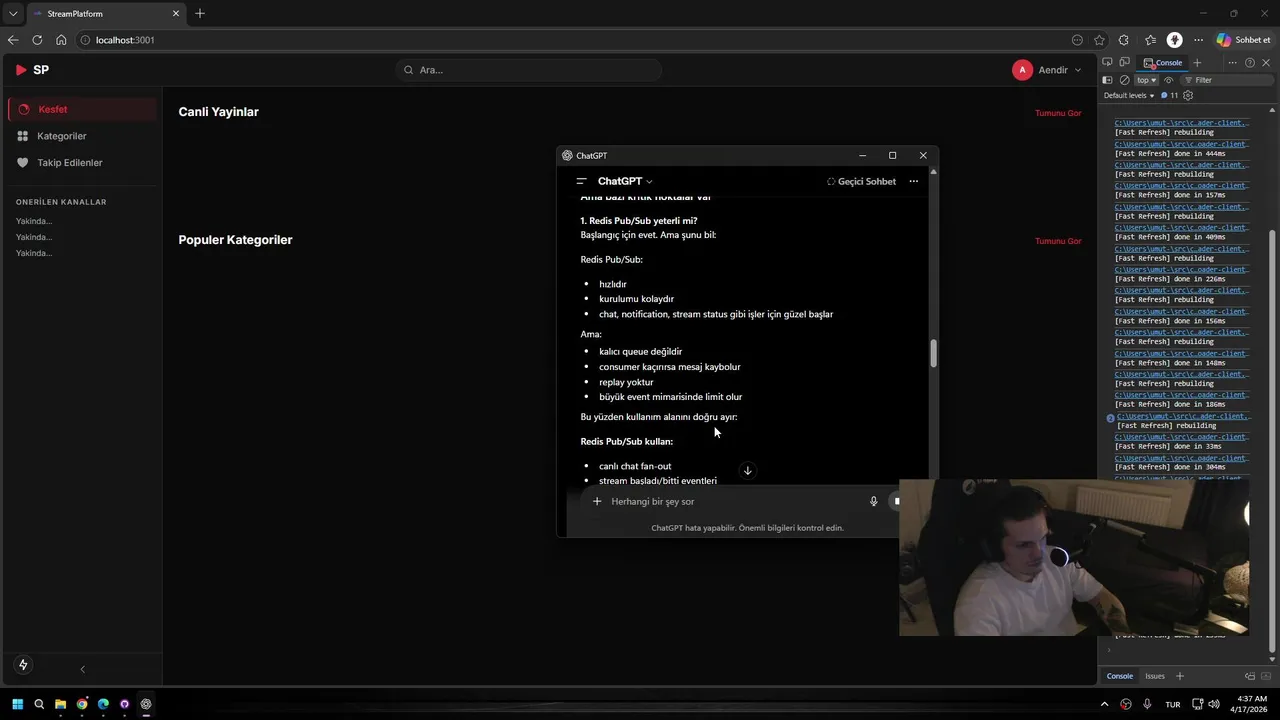The image size is (1280, 720).
Task: Clear the console with circle-slash icon
Action: coord(1124,80)
